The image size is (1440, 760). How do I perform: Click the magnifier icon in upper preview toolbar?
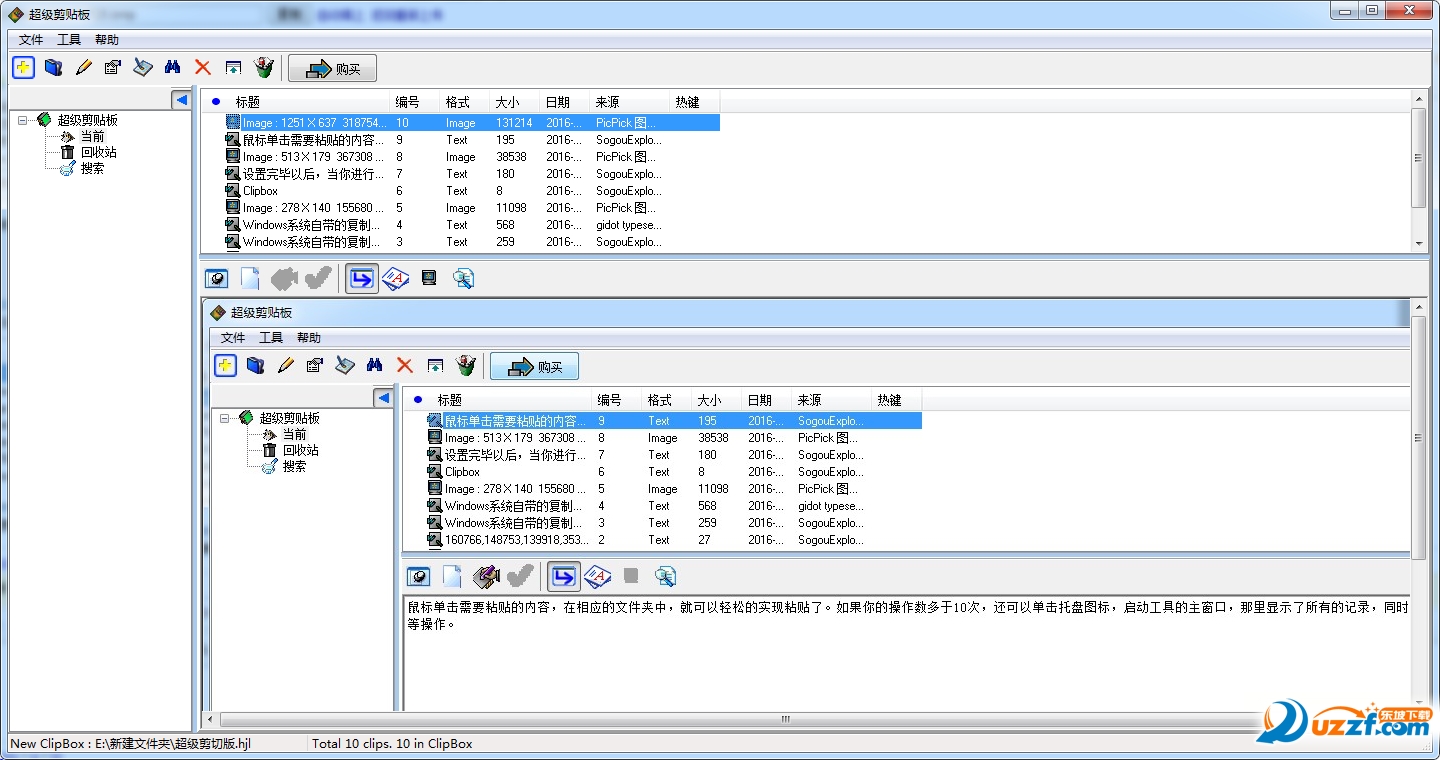pos(463,278)
